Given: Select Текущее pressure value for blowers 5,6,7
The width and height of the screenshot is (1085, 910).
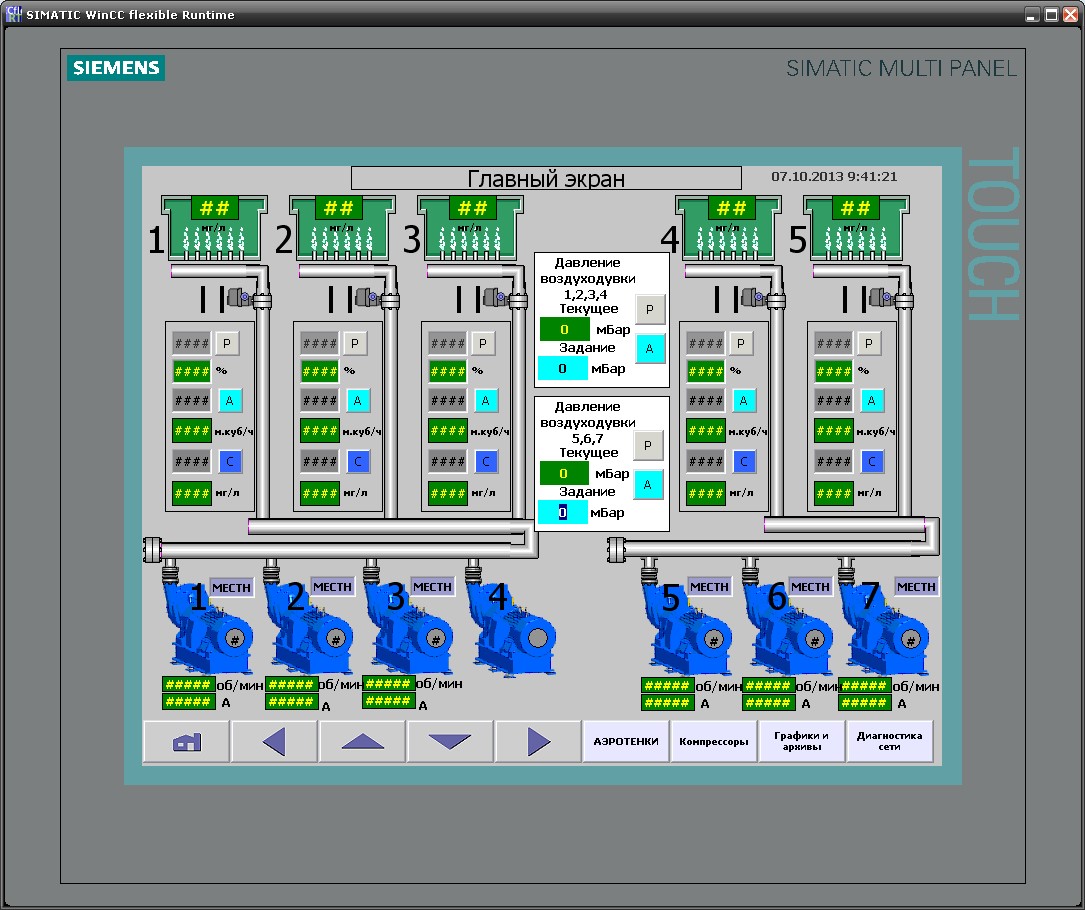Looking at the screenshot, I should point(564,473).
